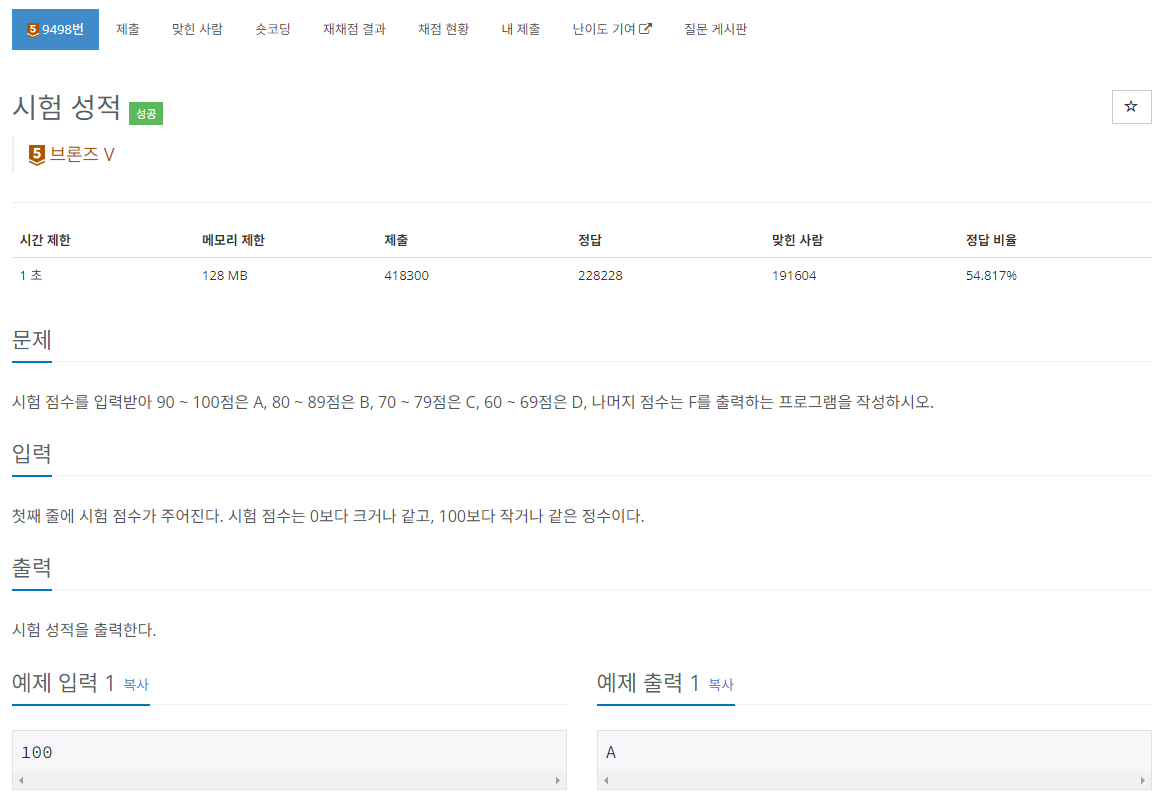Open the 재채점 결과 tab
The height and width of the screenshot is (799, 1163).
pyautogui.click(x=355, y=30)
